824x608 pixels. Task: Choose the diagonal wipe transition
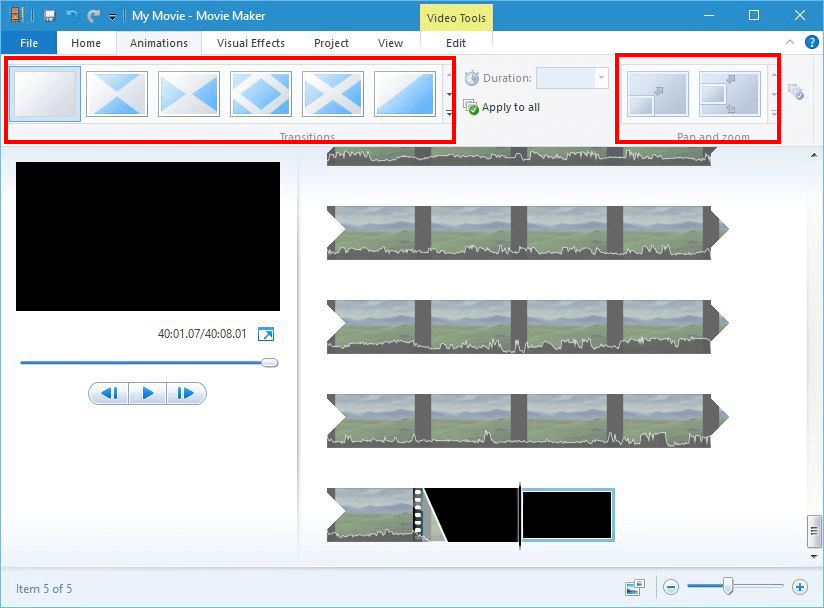tap(405, 94)
